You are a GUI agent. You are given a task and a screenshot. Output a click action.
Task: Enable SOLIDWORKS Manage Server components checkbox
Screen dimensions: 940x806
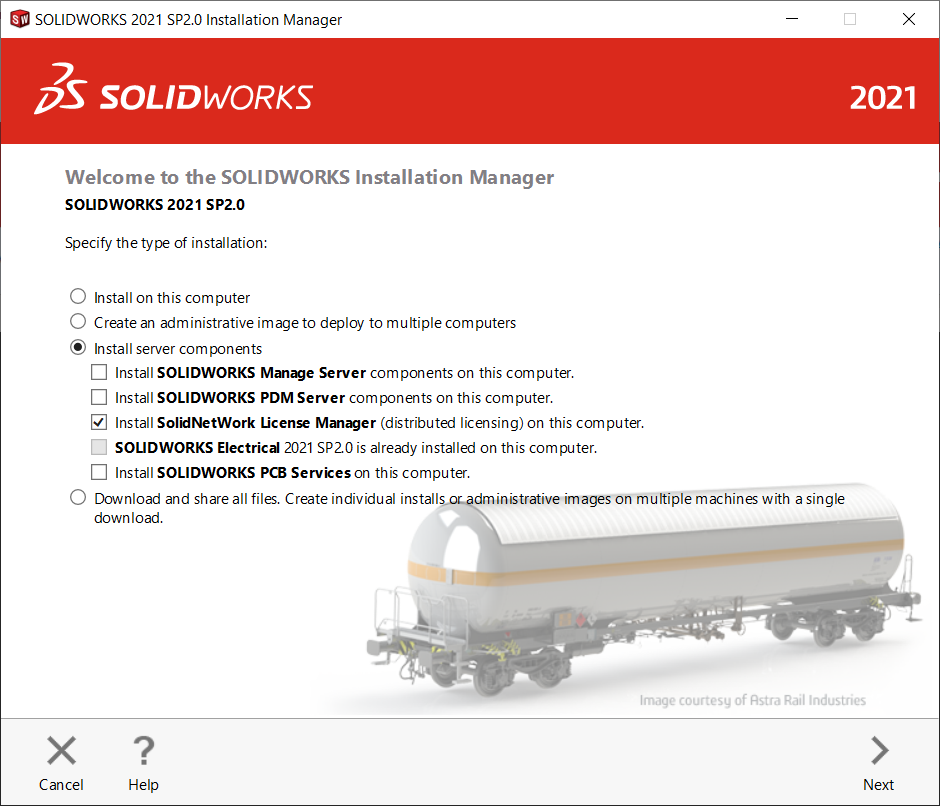click(x=99, y=371)
